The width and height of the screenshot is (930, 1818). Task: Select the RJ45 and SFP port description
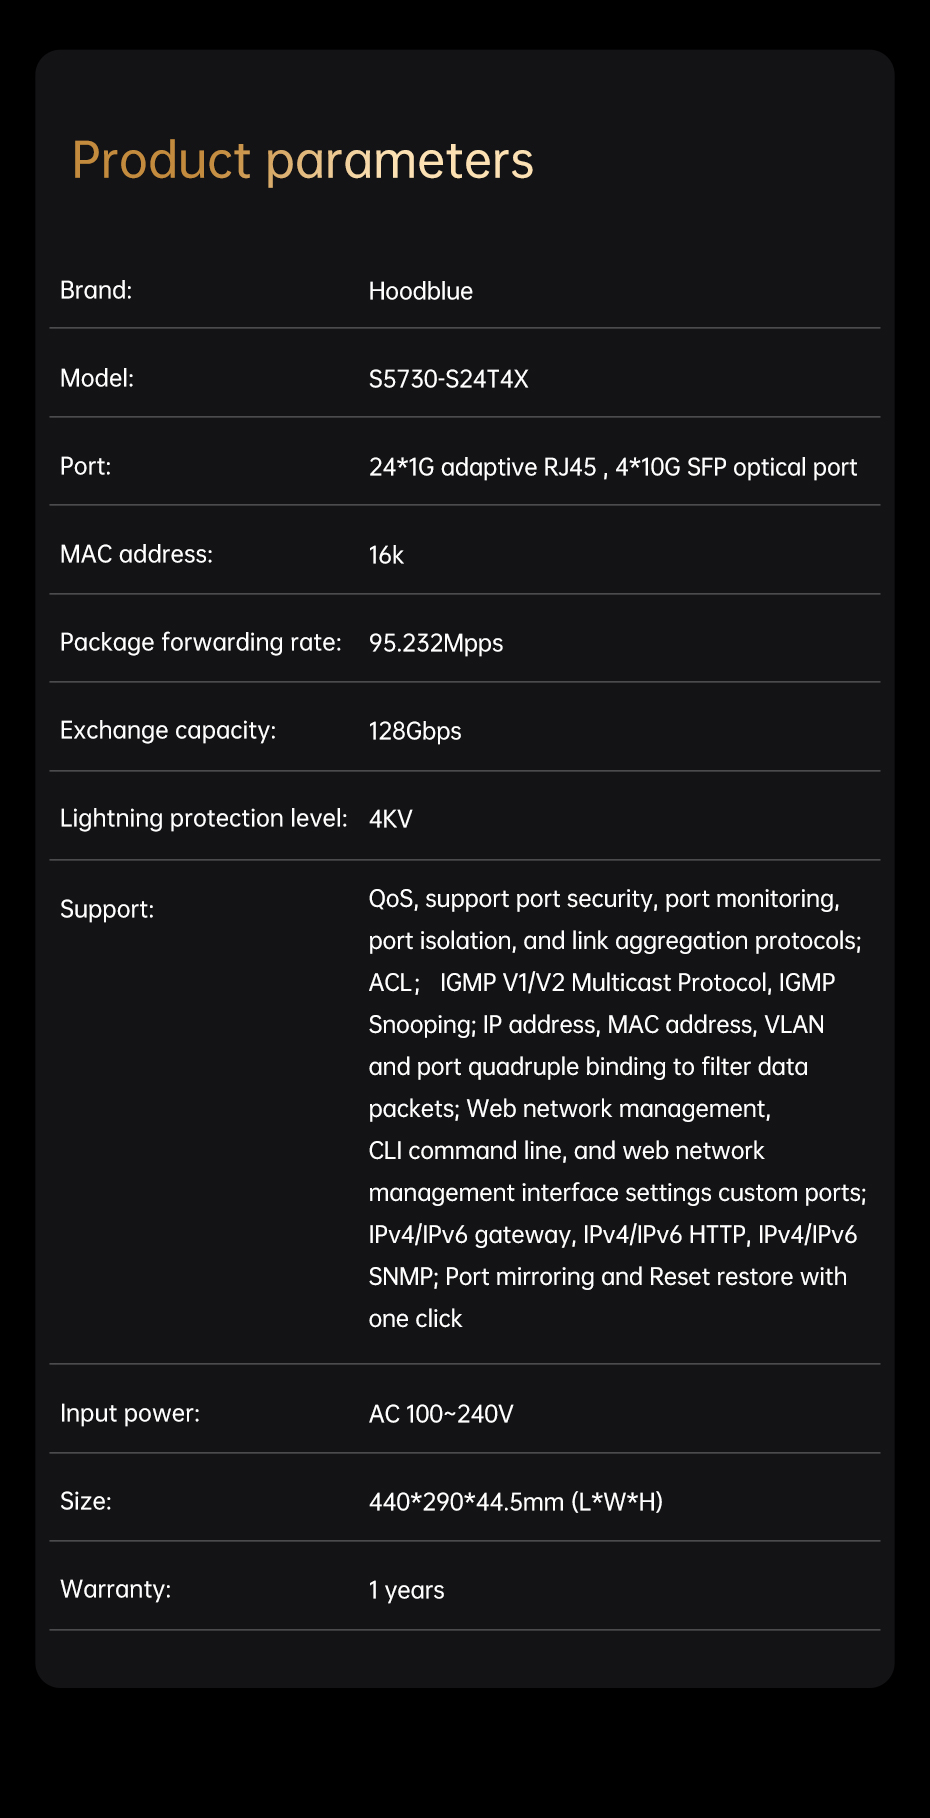[612, 468]
